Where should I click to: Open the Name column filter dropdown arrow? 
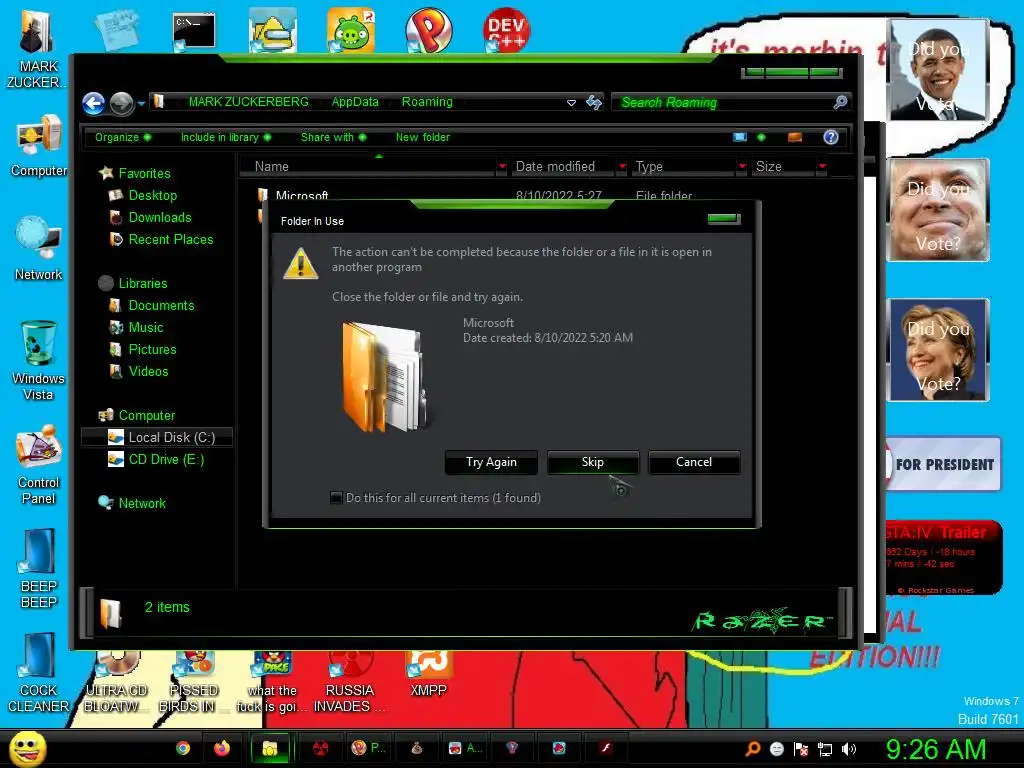point(502,167)
